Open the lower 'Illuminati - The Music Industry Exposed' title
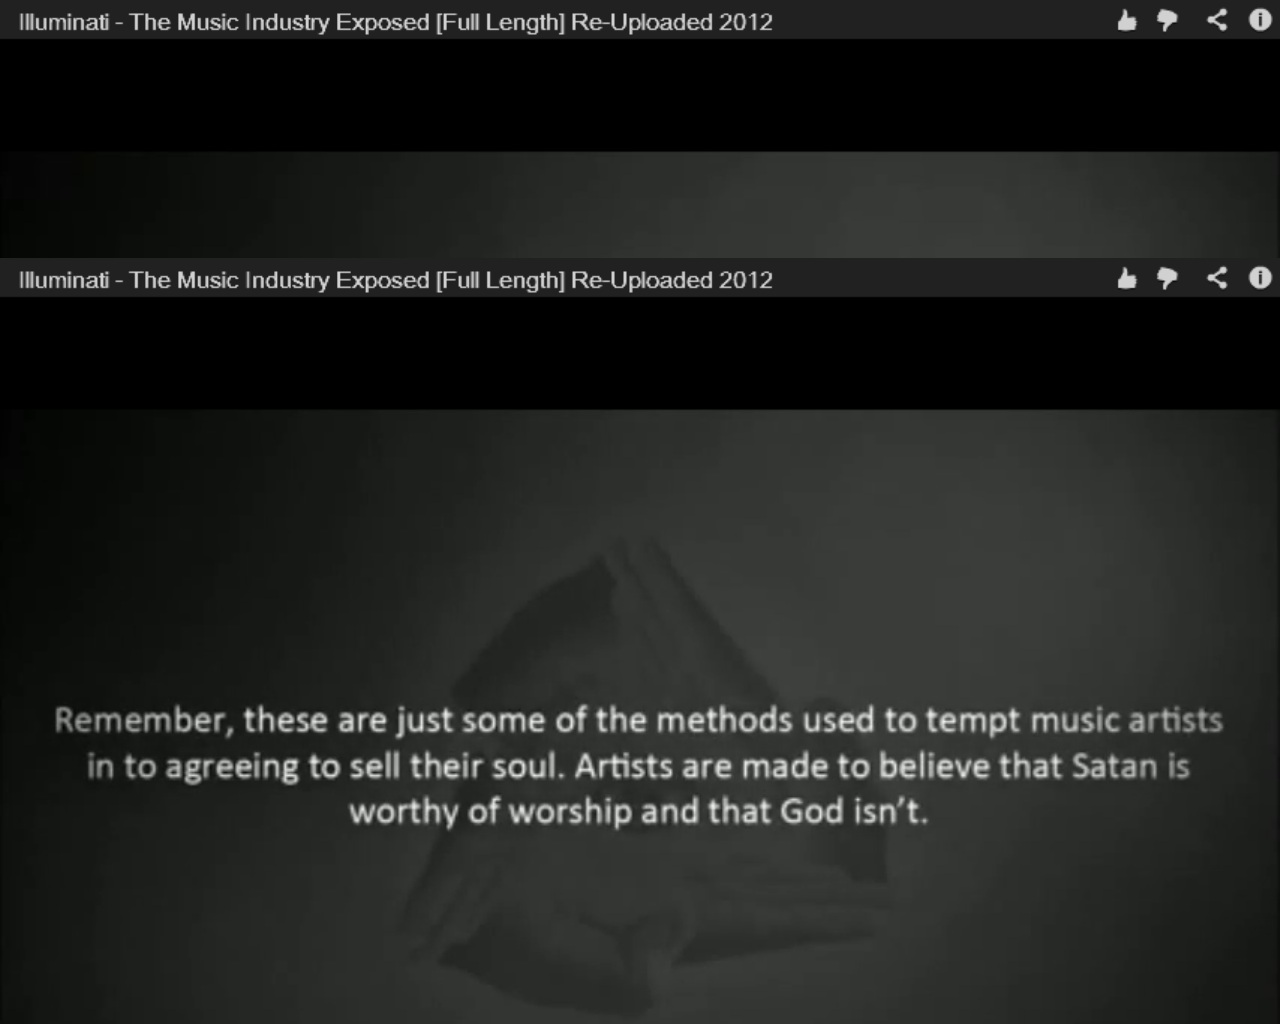This screenshot has height=1024, width=1280. coord(395,280)
